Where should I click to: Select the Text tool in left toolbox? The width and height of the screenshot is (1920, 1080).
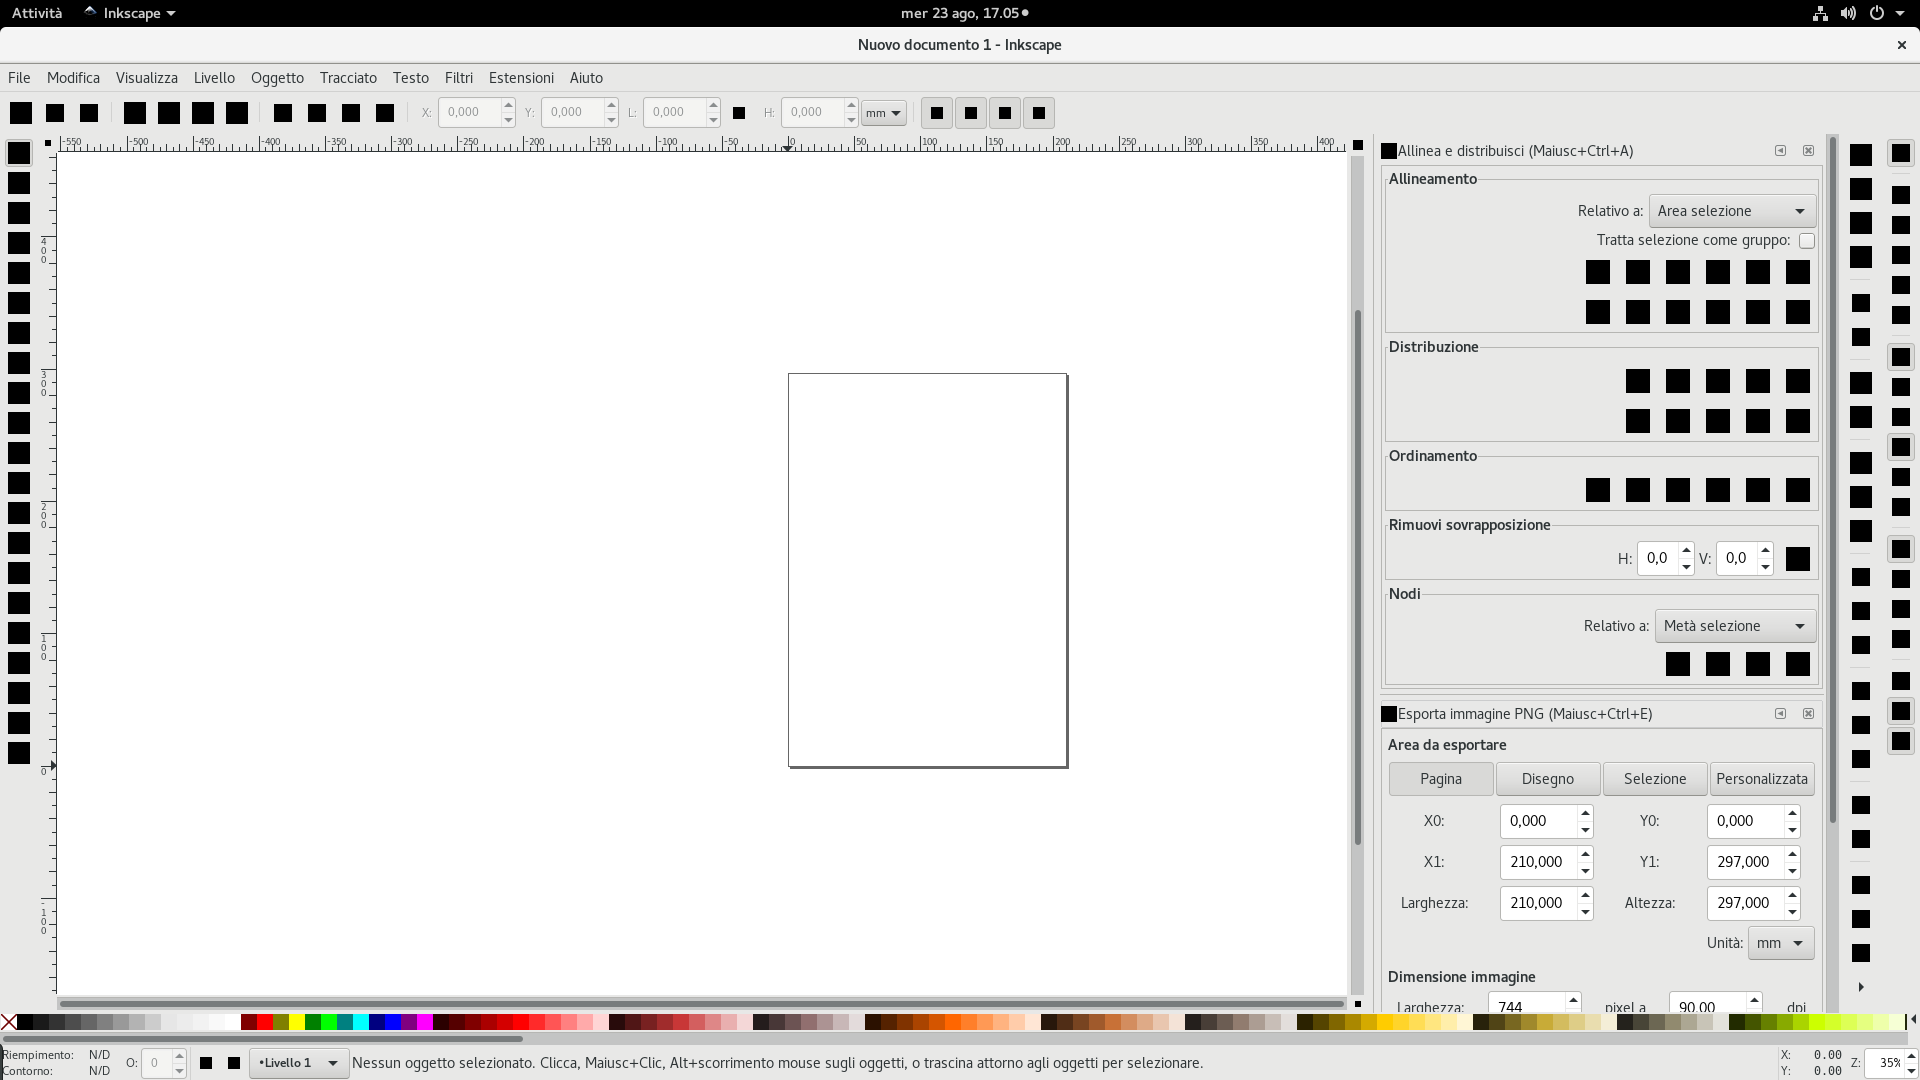coord(19,543)
